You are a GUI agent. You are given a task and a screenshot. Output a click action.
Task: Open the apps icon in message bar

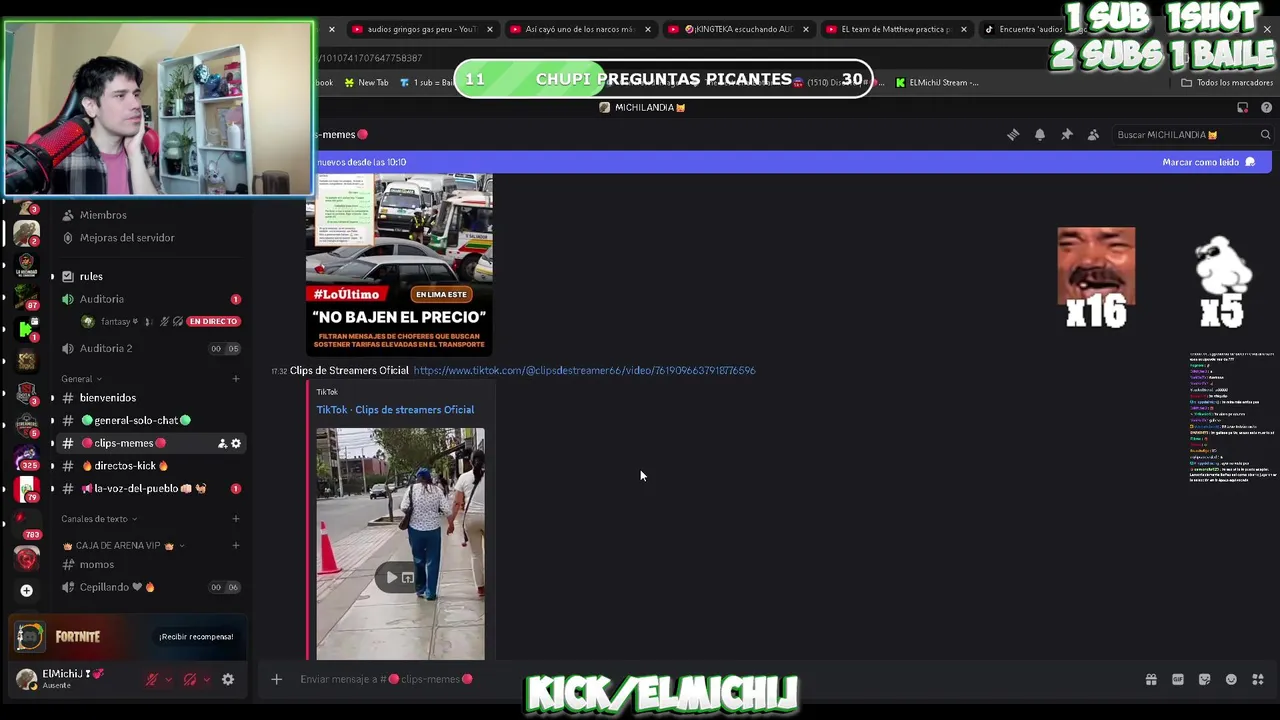coord(1258,679)
